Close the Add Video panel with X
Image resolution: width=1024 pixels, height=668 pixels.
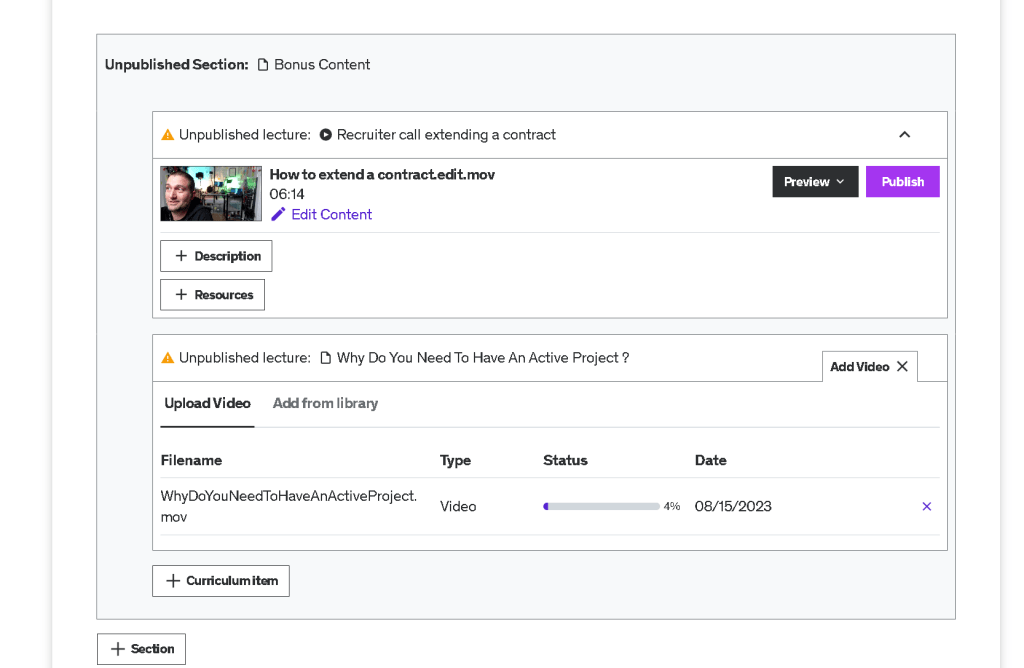[x=903, y=366]
